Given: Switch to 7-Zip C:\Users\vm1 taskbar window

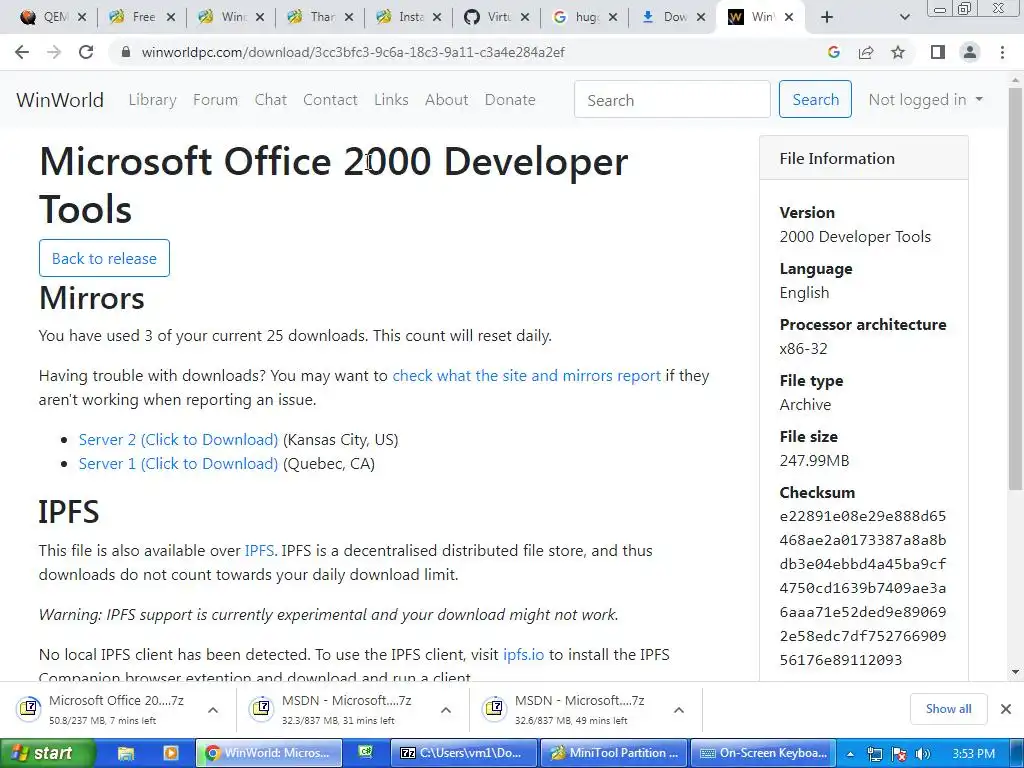Looking at the screenshot, I should coord(464,753).
